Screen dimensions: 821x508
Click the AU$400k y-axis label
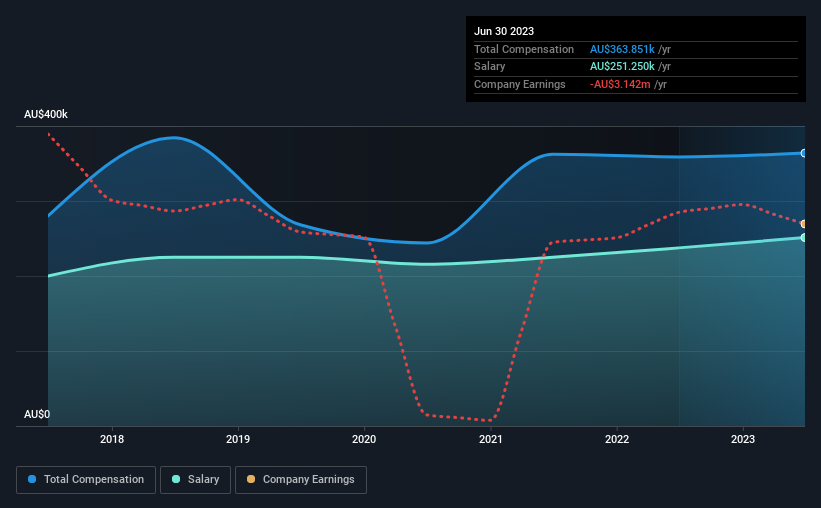pos(46,114)
